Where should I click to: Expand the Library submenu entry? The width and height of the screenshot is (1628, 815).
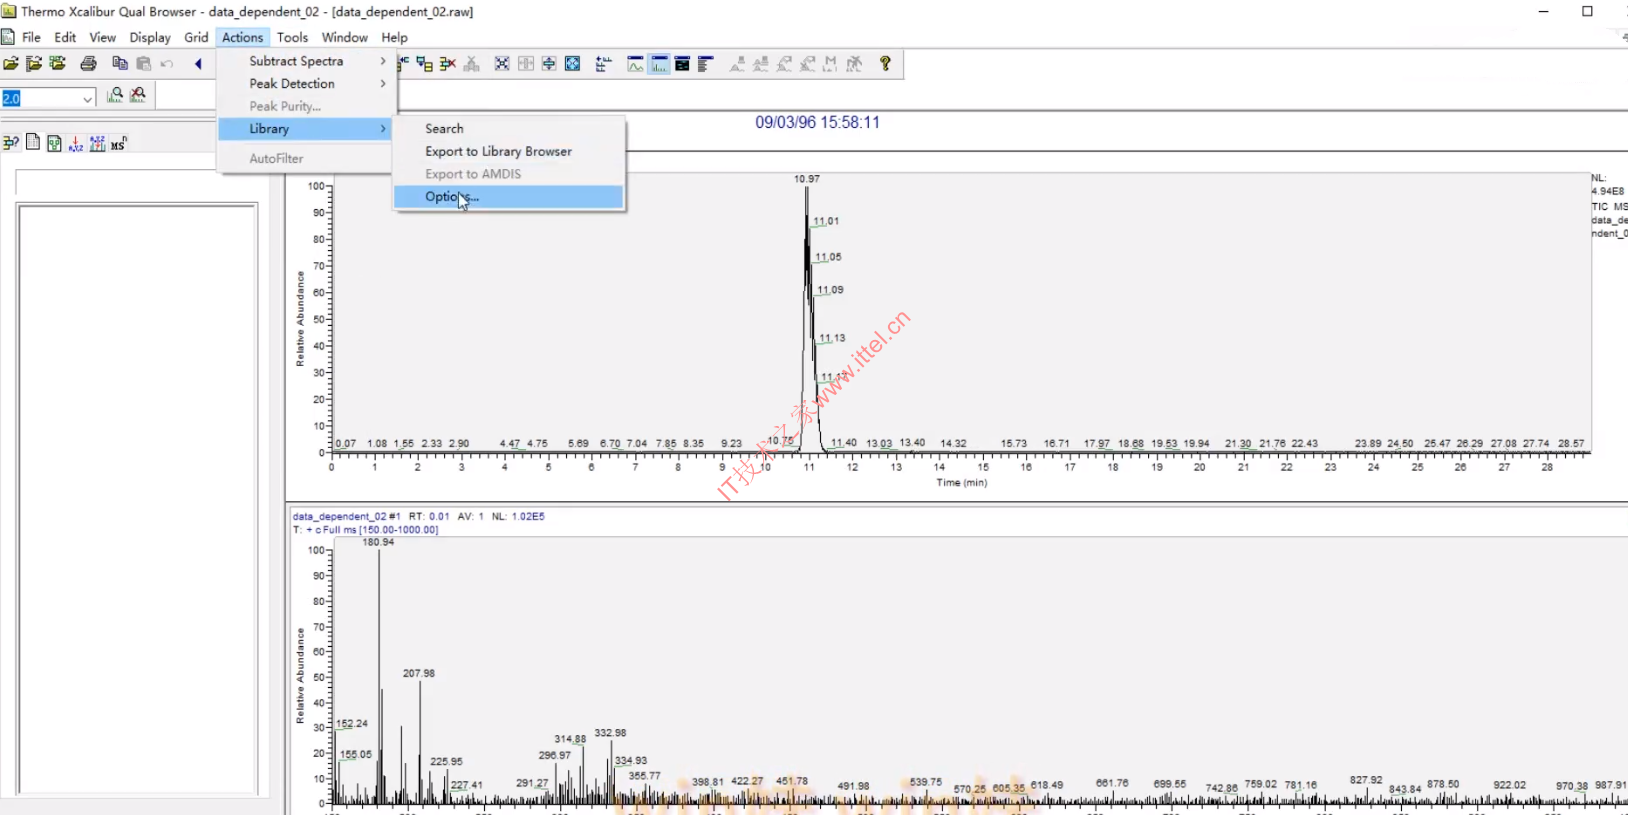(x=306, y=129)
